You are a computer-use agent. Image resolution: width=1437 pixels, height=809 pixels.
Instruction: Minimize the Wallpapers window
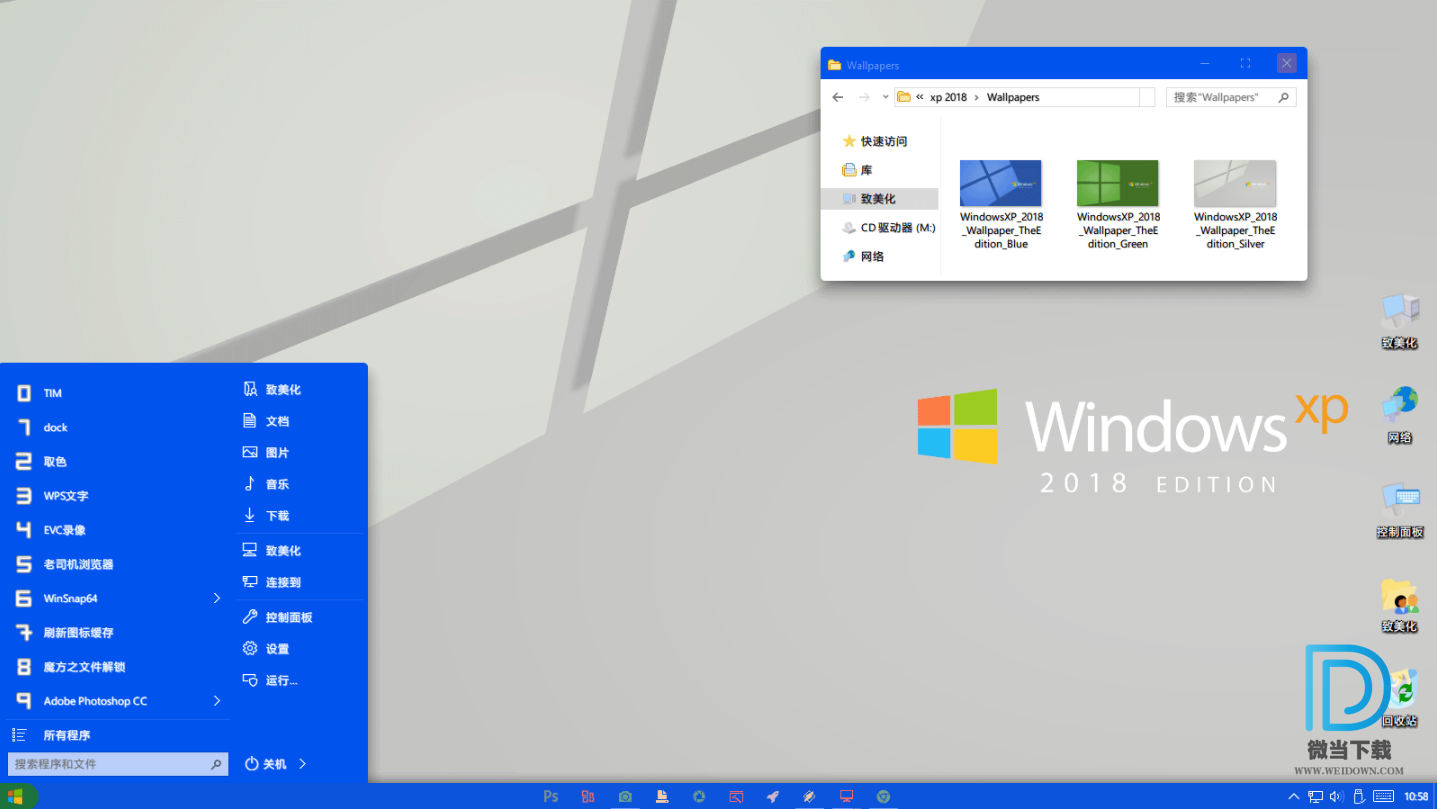1206,63
